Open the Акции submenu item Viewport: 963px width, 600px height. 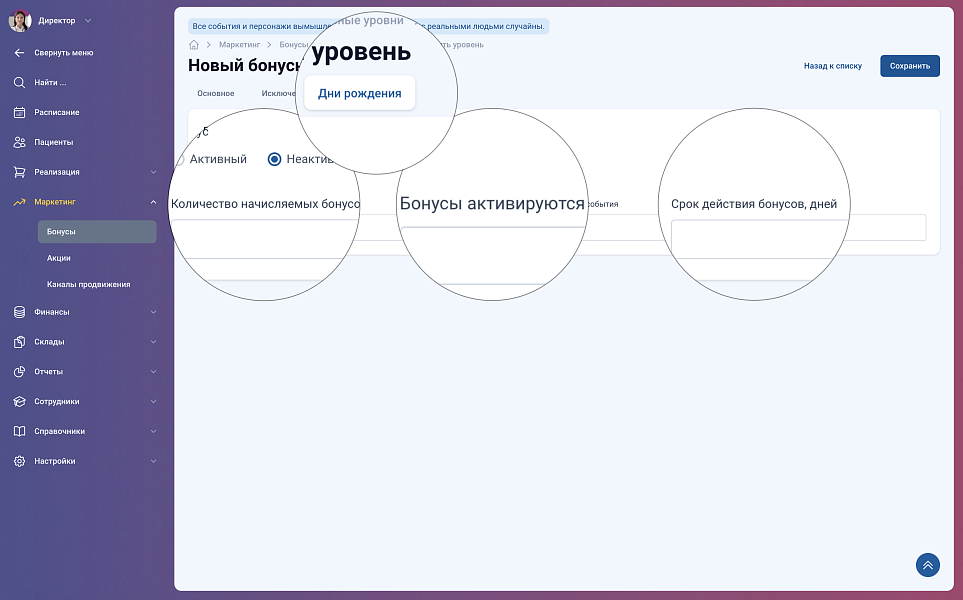pos(58,258)
